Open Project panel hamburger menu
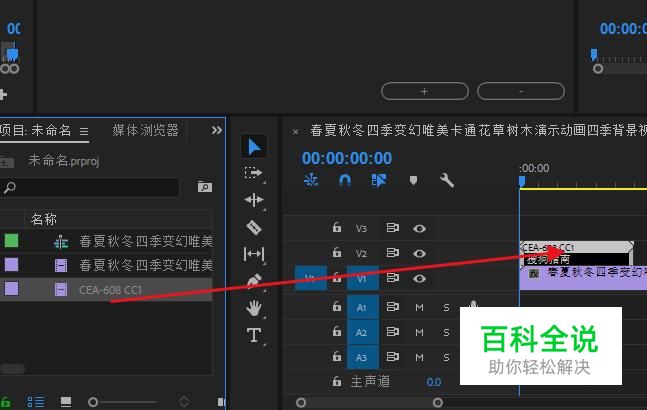The image size is (647, 410). click(84, 132)
